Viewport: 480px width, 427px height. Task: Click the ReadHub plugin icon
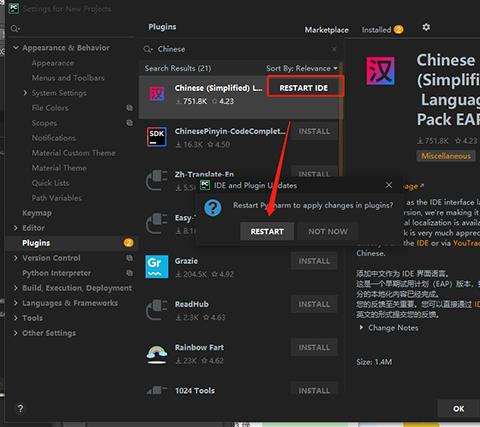[157, 310]
